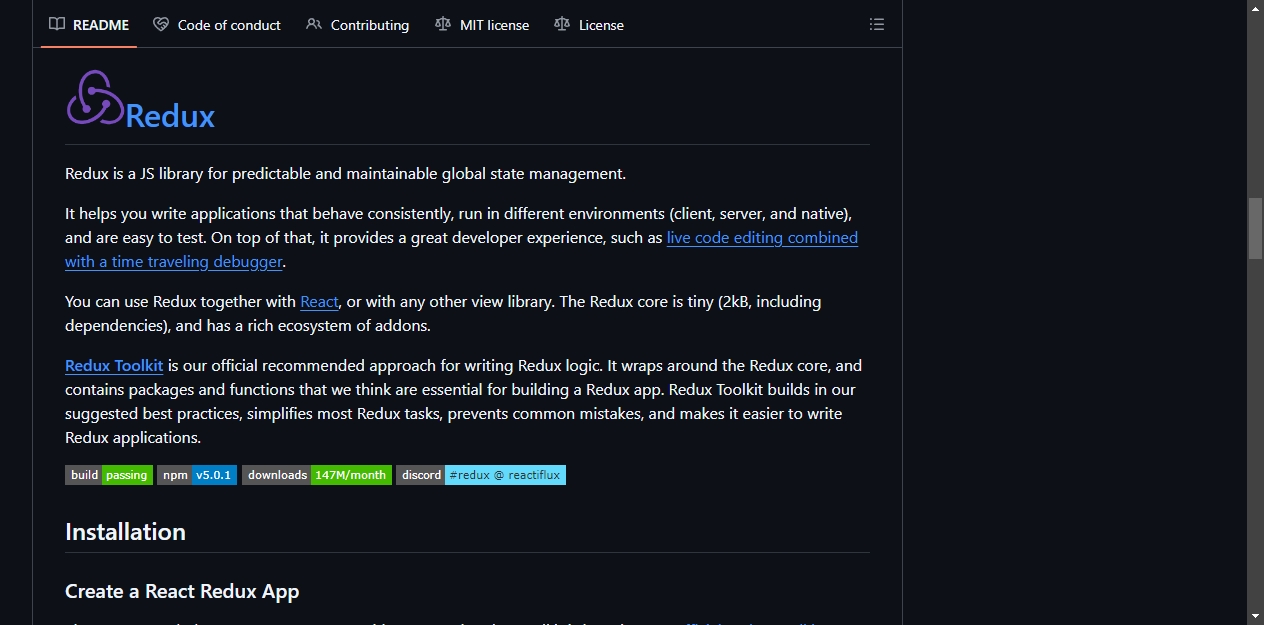The height and width of the screenshot is (625, 1264).
Task: Click the purple Redux logo
Action: click(95, 98)
